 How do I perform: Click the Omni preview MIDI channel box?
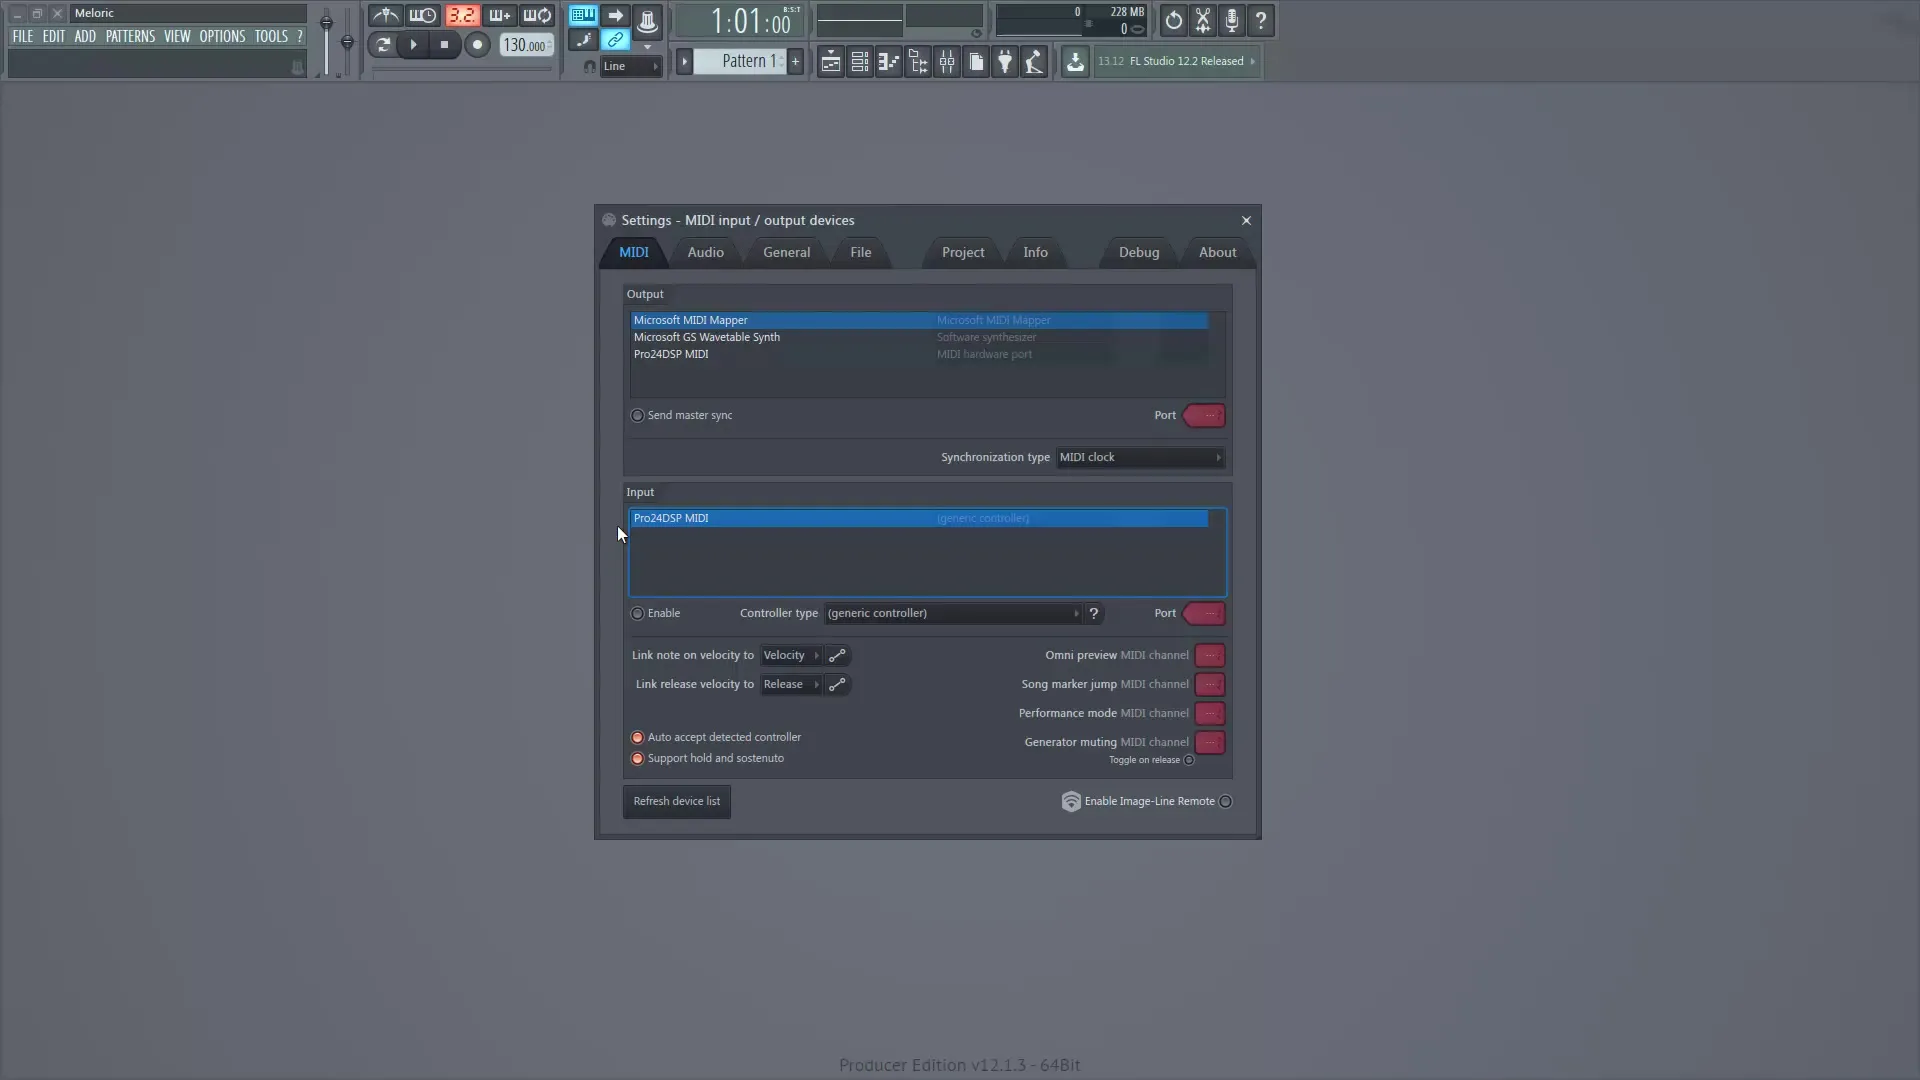[1209, 656]
